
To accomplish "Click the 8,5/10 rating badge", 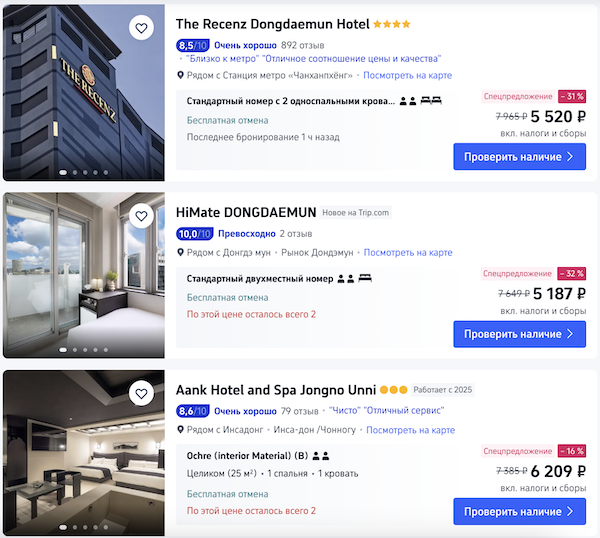I will click(193, 46).
